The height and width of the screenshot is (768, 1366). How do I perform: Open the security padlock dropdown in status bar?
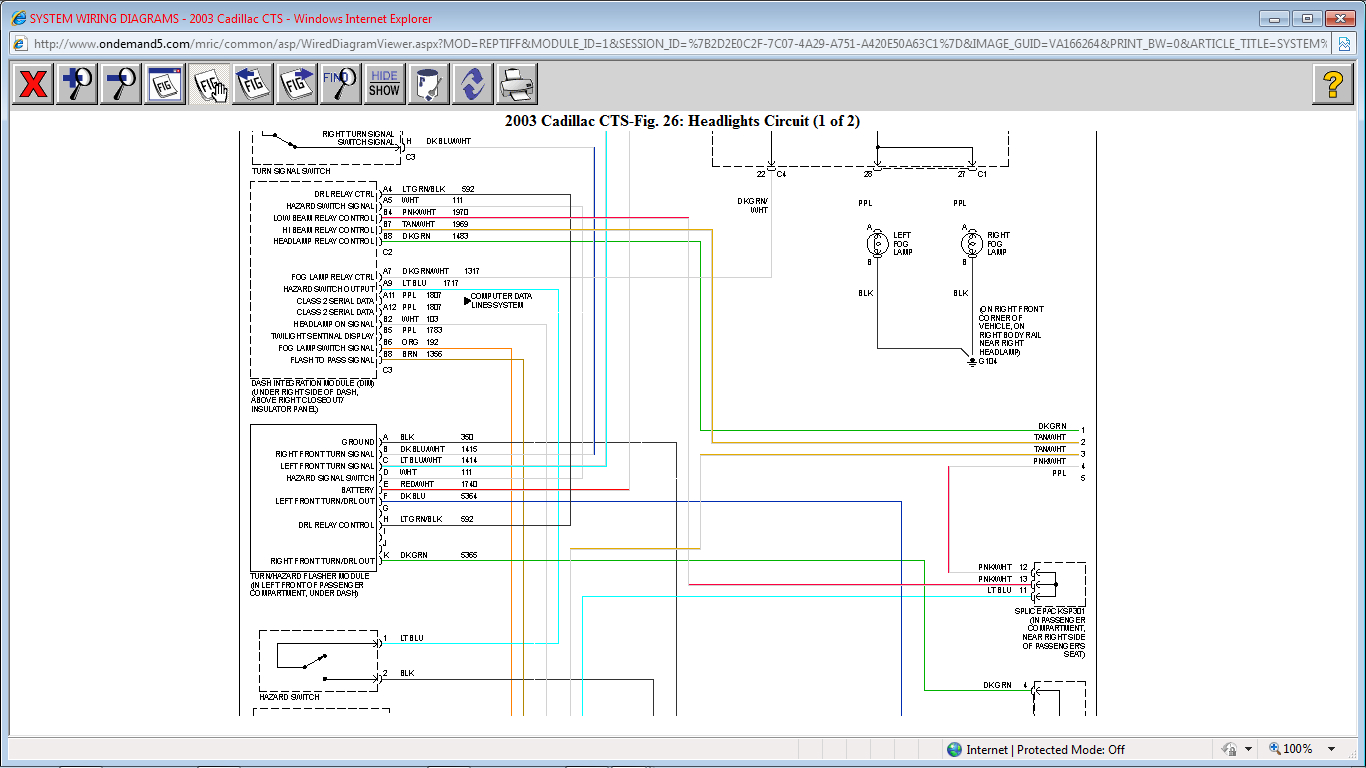(1248, 749)
